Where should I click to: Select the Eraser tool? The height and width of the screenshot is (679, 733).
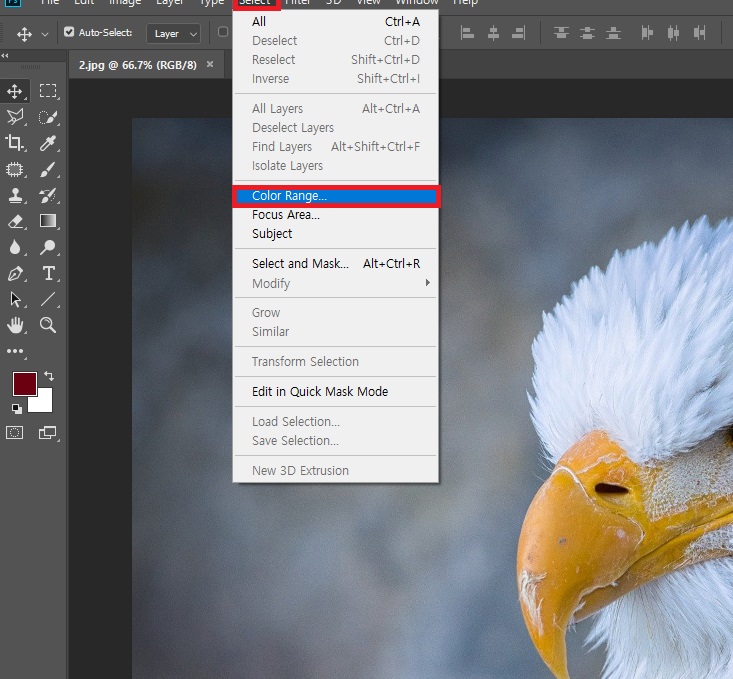click(x=15, y=221)
